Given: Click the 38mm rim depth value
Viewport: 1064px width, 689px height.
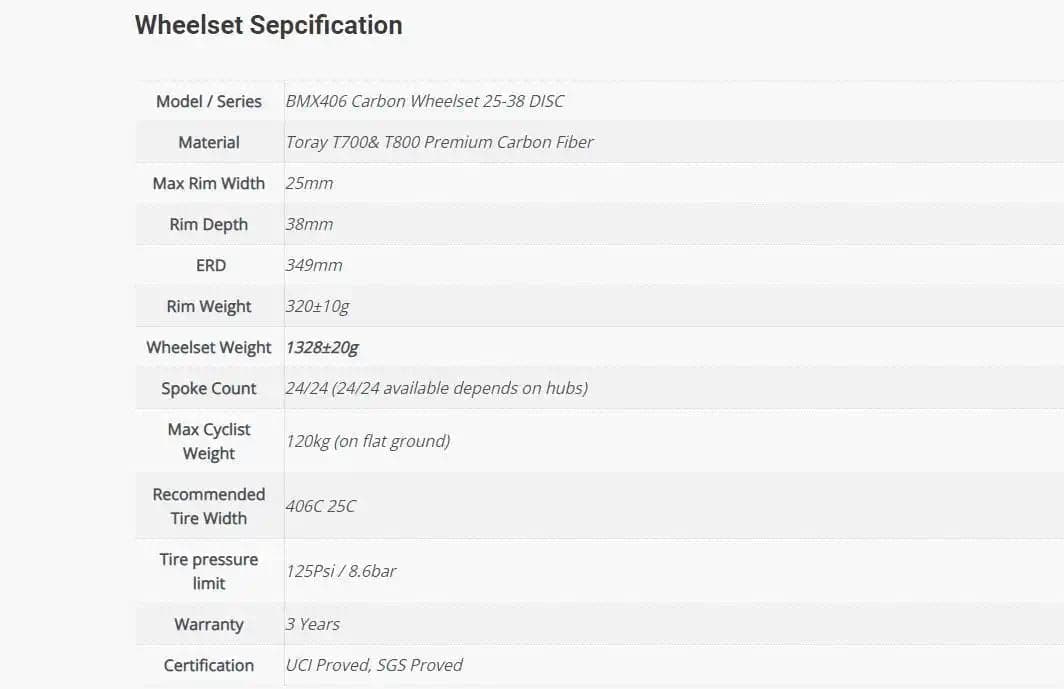Looking at the screenshot, I should pyautogui.click(x=310, y=224).
